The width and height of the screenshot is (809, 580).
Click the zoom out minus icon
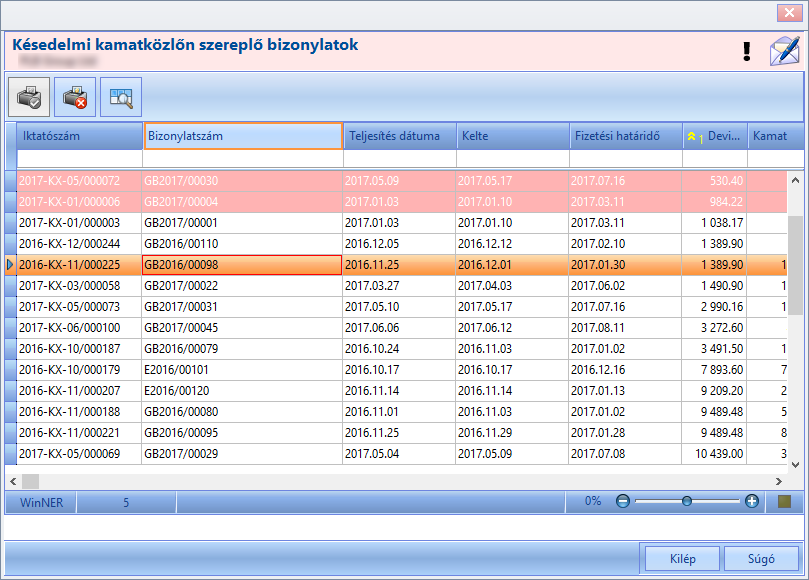click(623, 501)
